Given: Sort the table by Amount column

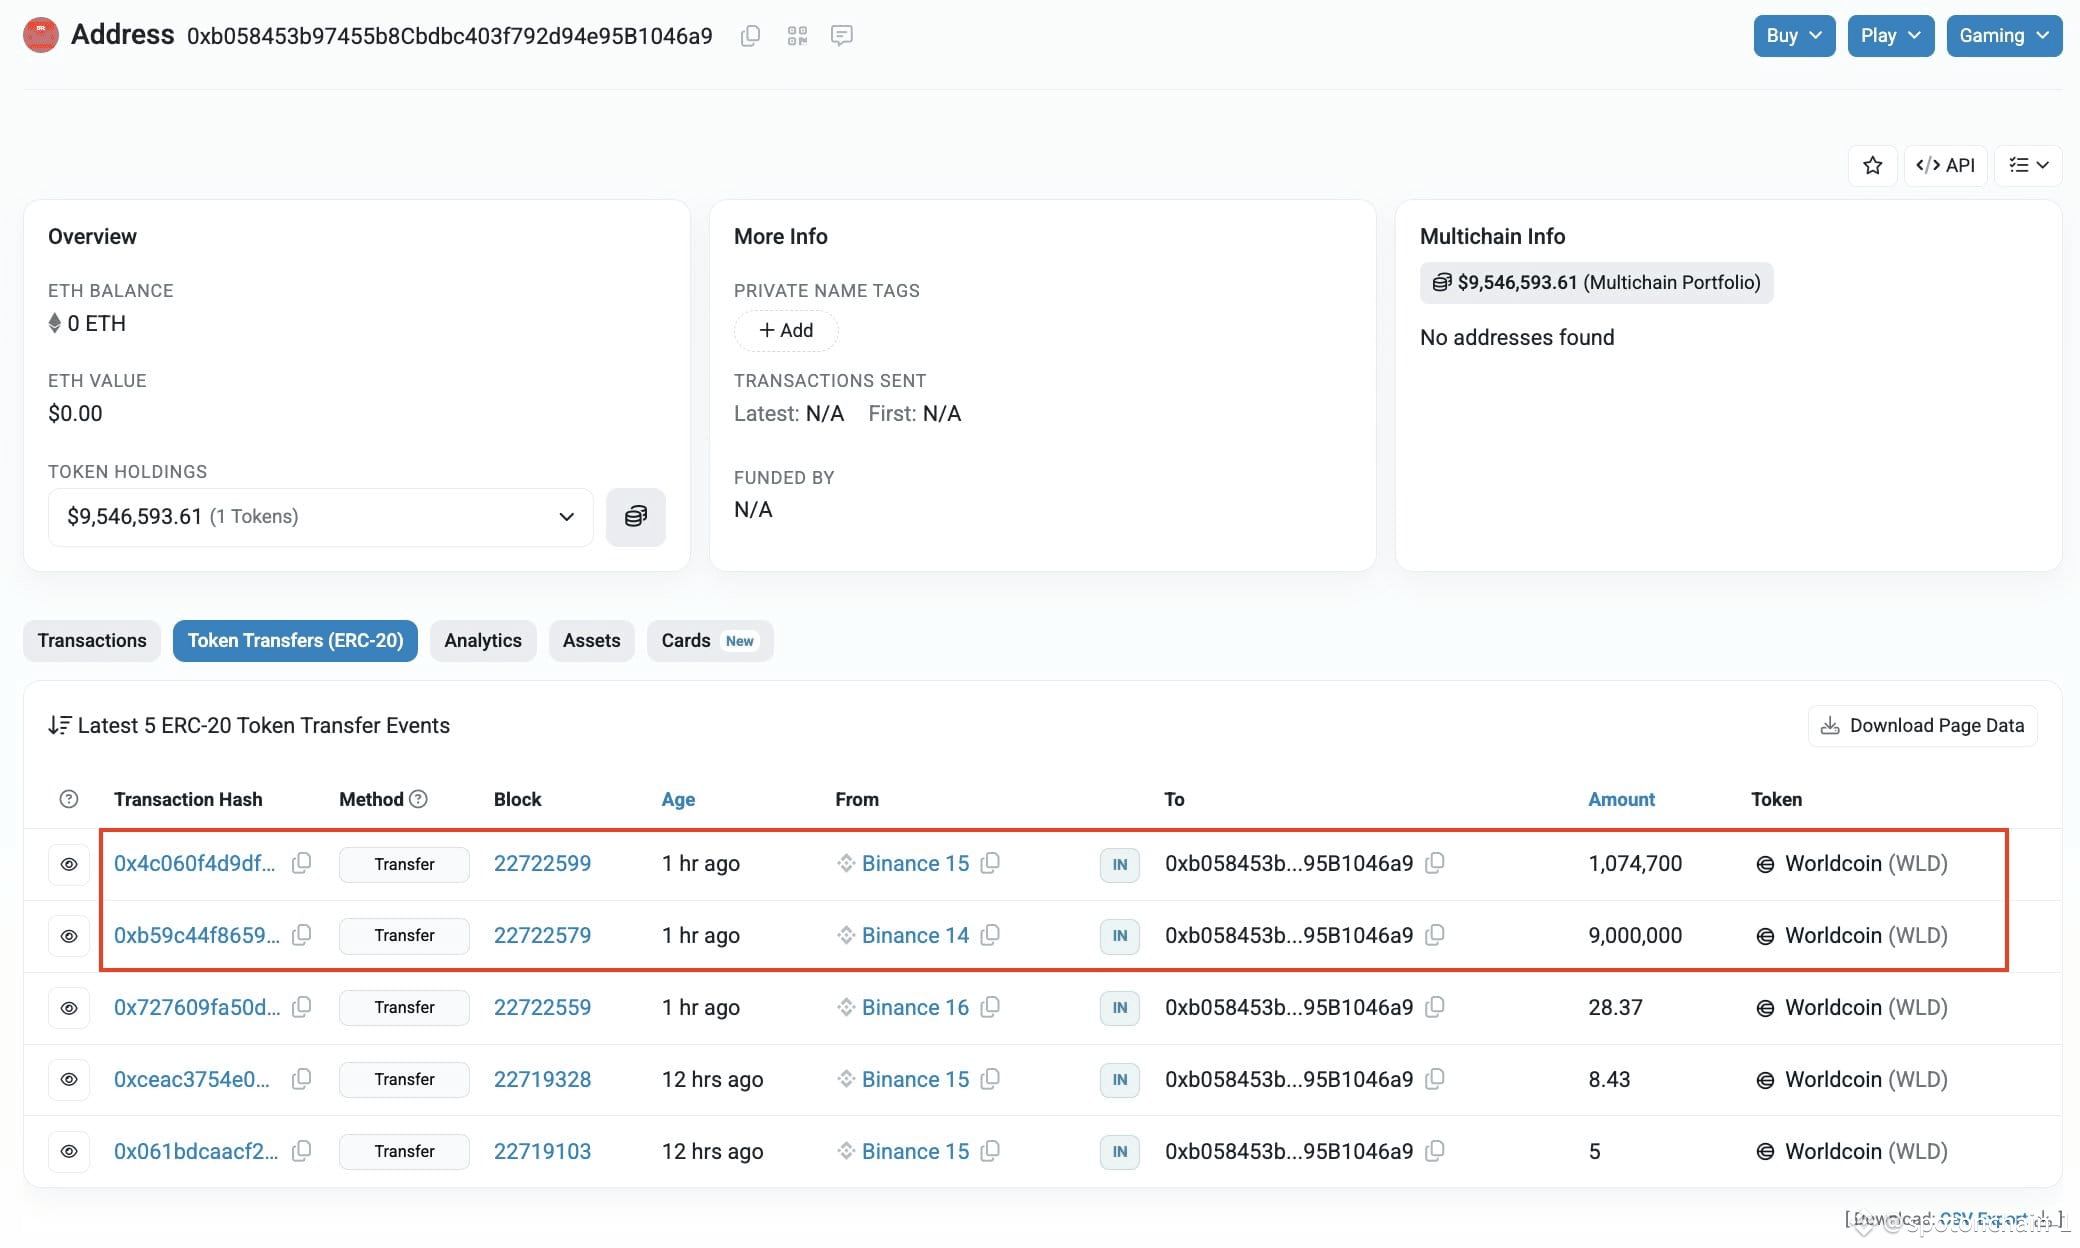Looking at the screenshot, I should pos(1621,799).
